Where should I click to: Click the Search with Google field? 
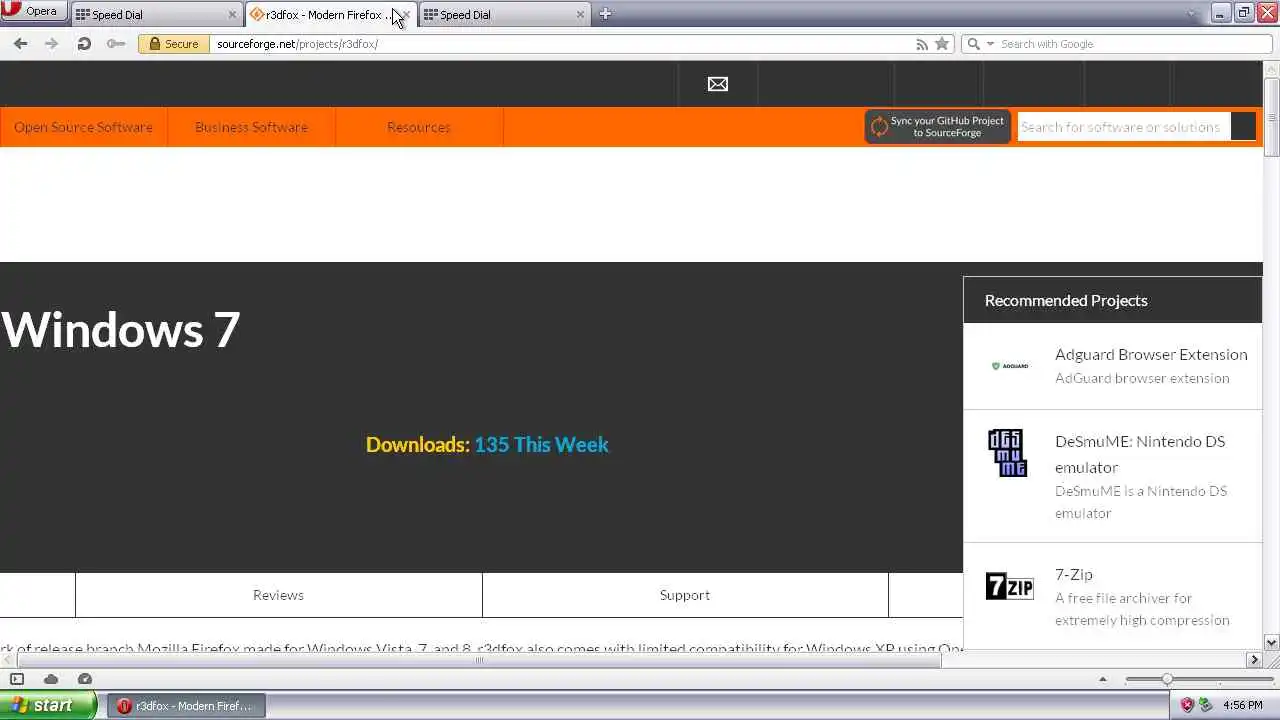1134,44
